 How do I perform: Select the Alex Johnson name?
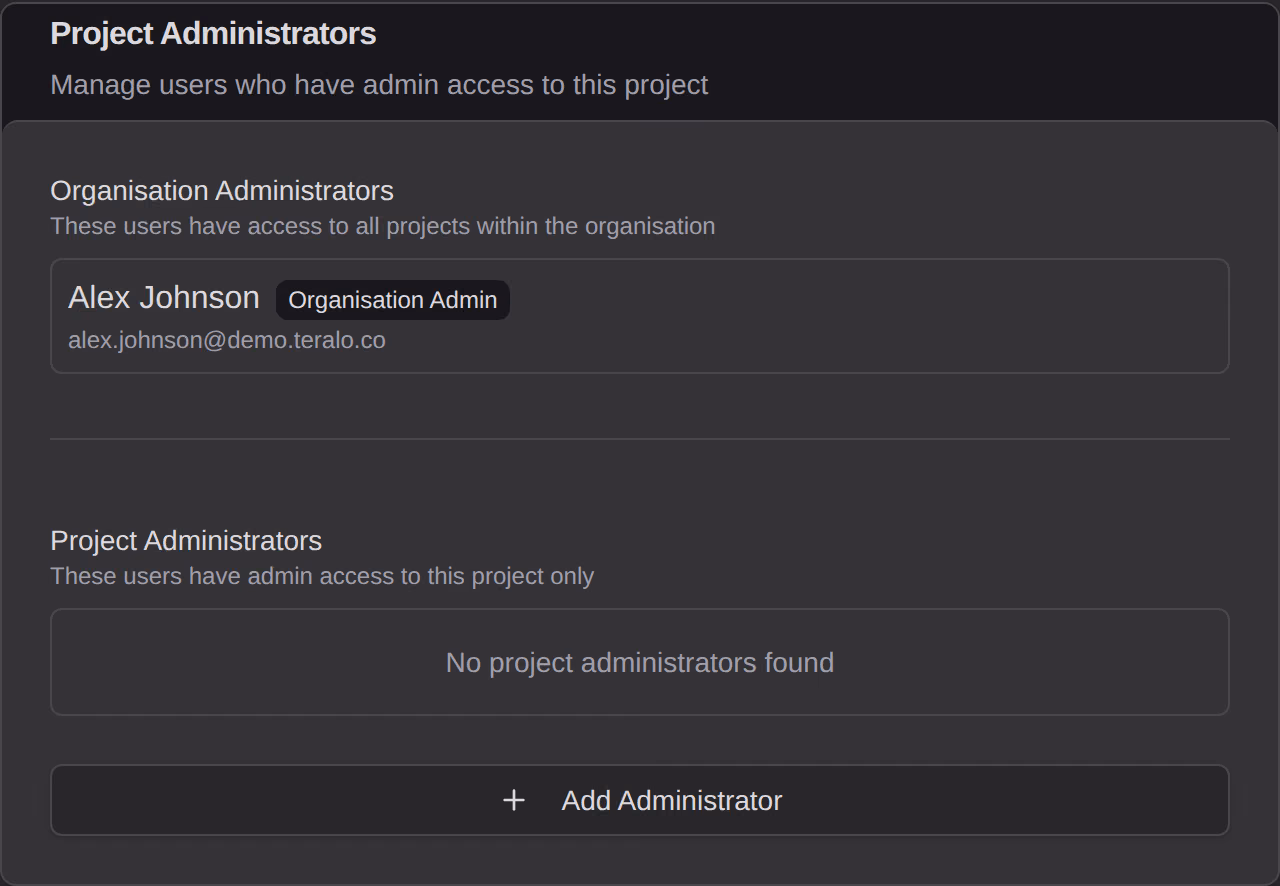click(164, 298)
